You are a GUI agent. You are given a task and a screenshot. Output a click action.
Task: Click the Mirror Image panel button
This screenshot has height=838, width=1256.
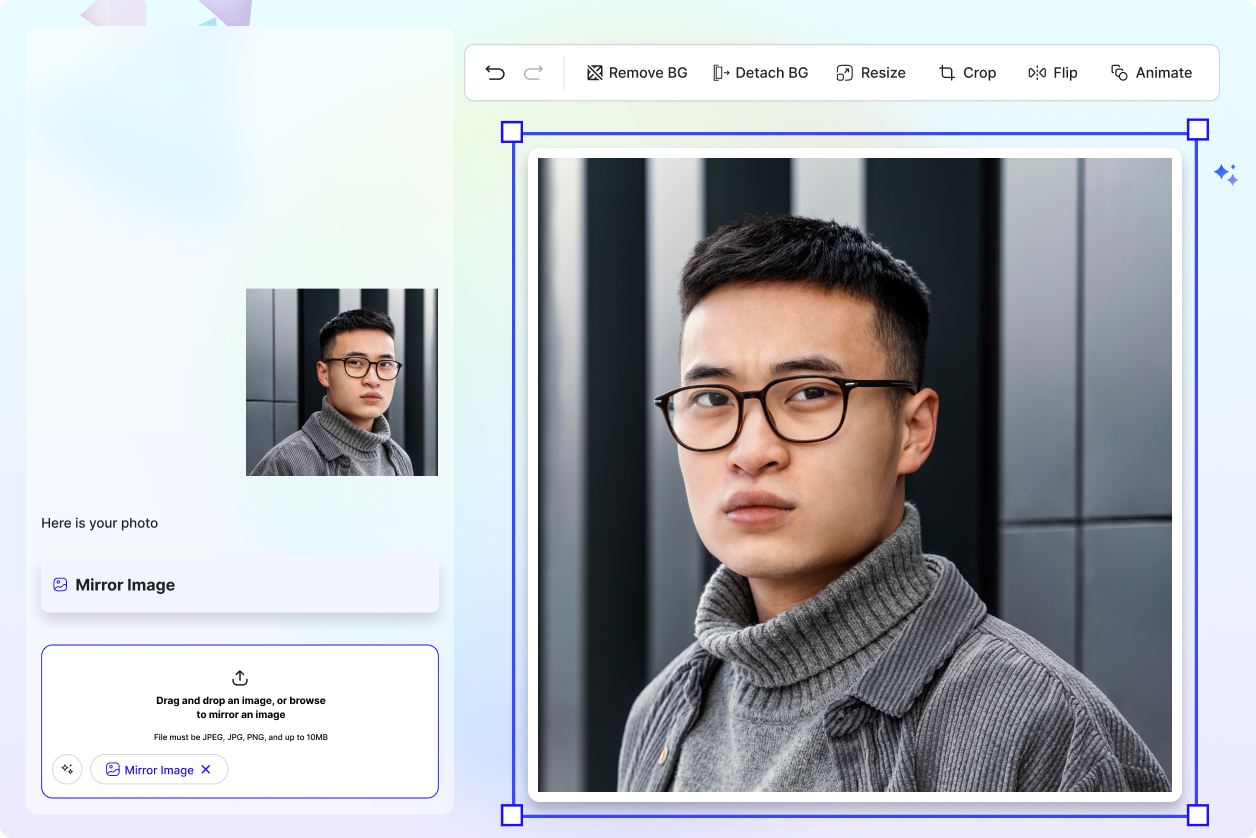coord(240,584)
